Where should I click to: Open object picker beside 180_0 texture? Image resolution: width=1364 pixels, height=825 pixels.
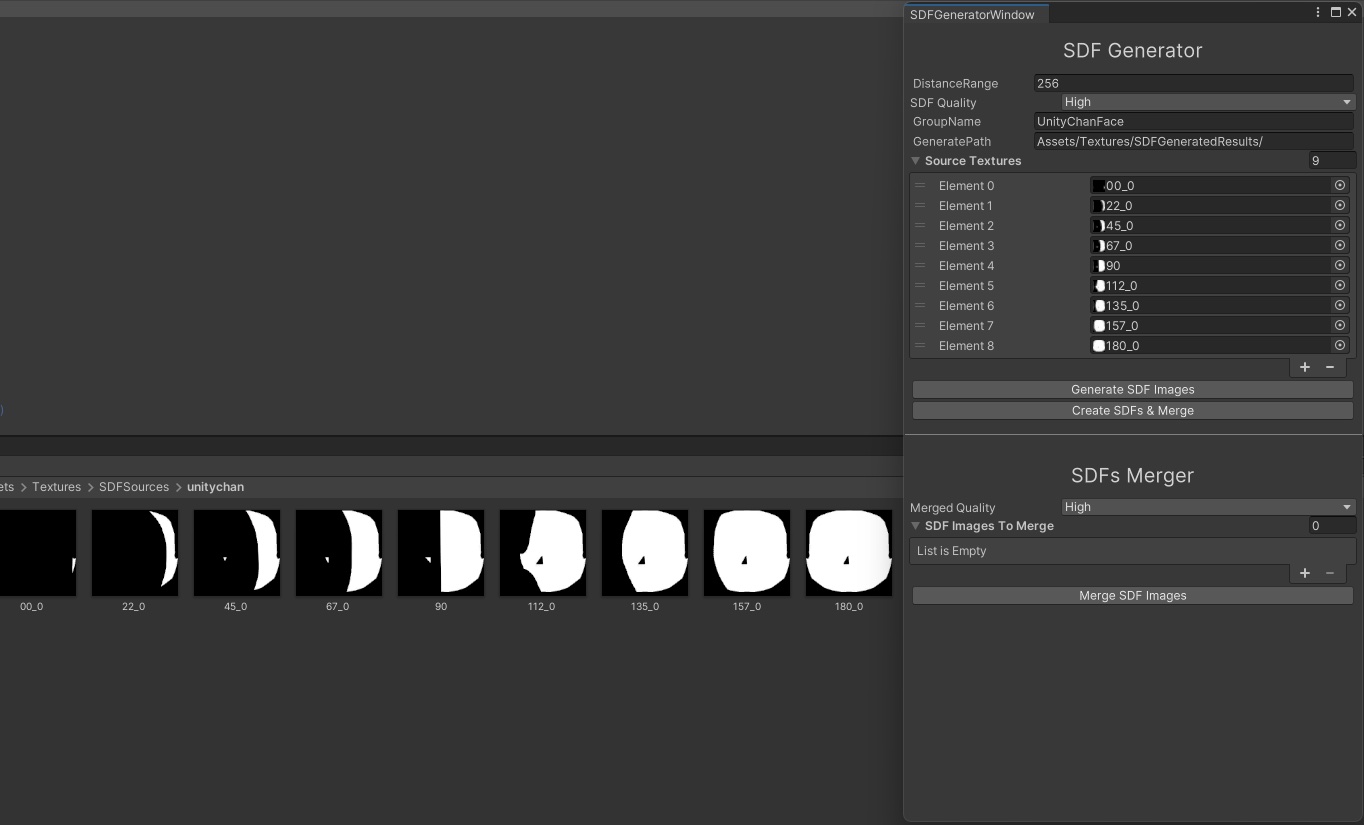coord(1339,345)
